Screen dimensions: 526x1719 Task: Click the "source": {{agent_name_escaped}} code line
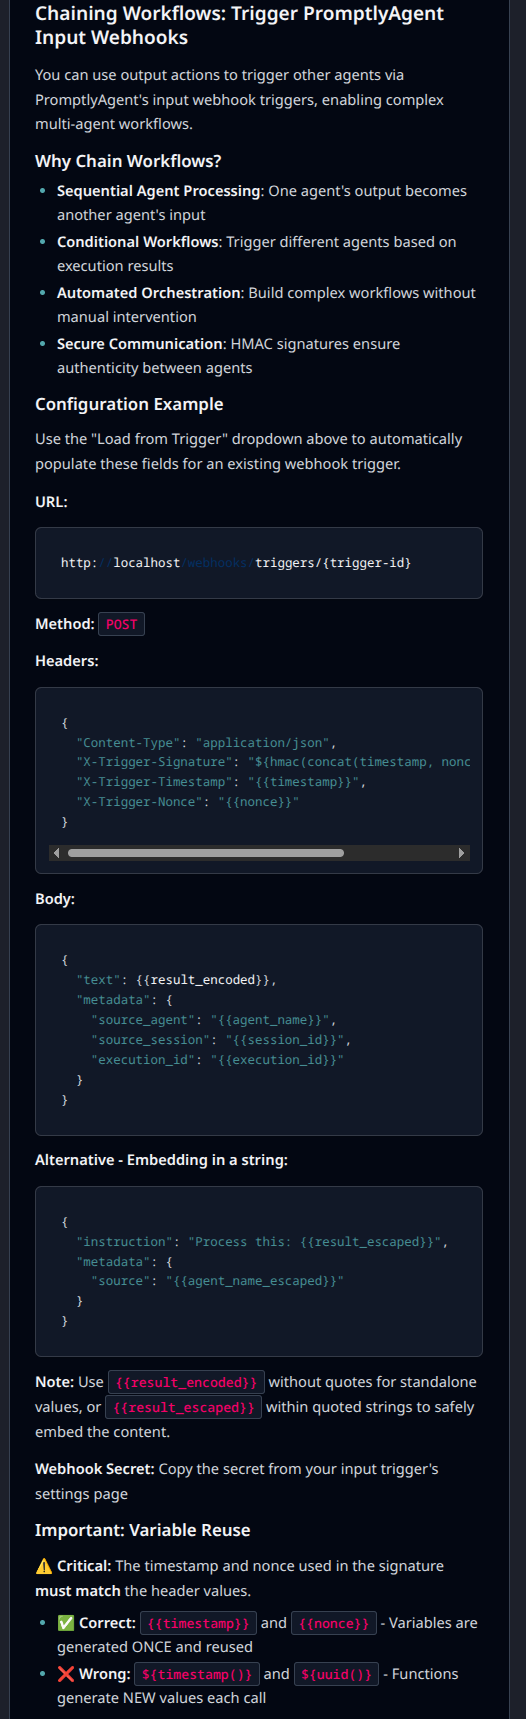pos(217,1281)
